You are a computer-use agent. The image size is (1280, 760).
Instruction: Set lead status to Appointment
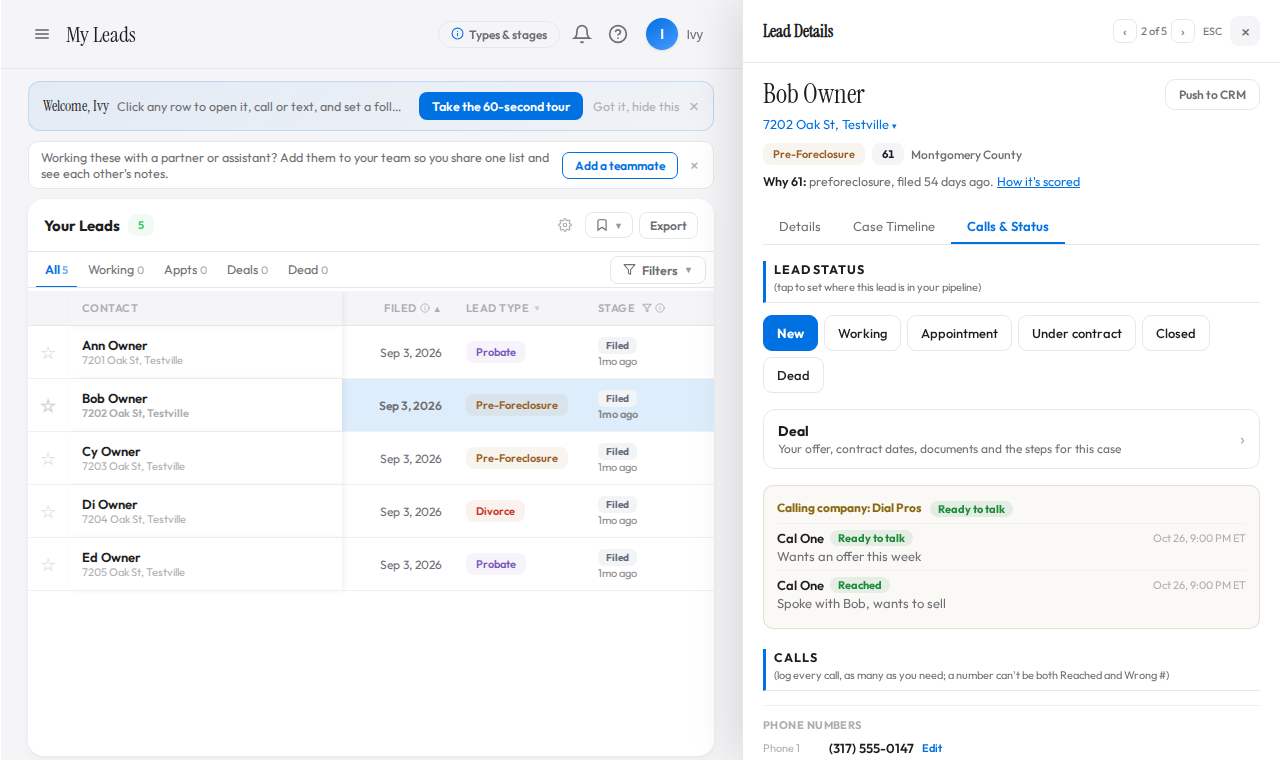click(x=959, y=333)
